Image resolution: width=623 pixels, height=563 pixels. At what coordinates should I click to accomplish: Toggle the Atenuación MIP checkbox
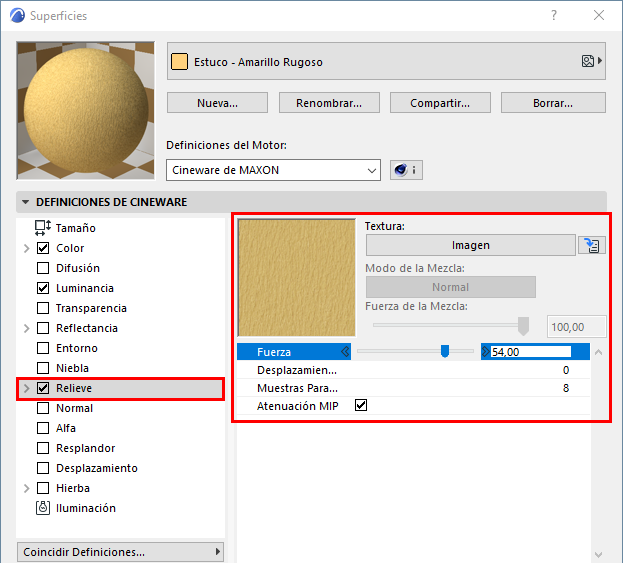(361, 405)
